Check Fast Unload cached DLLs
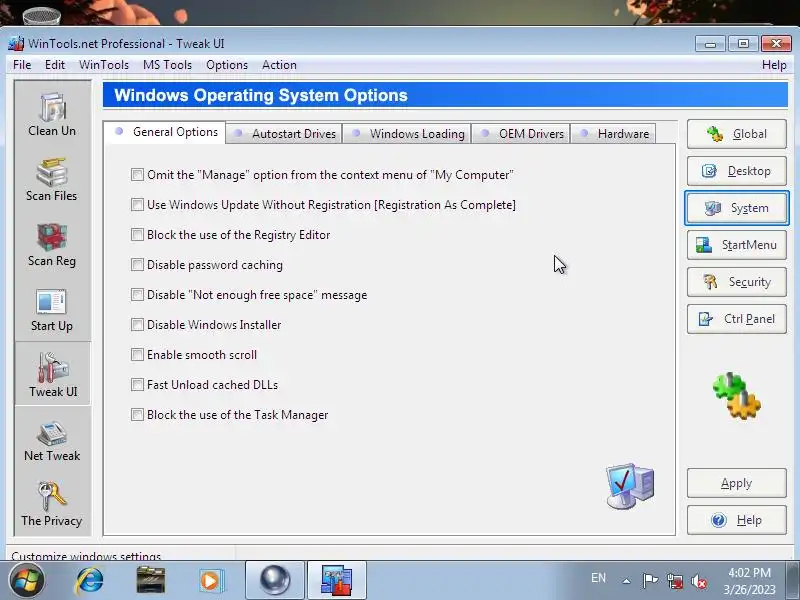 [x=137, y=385]
